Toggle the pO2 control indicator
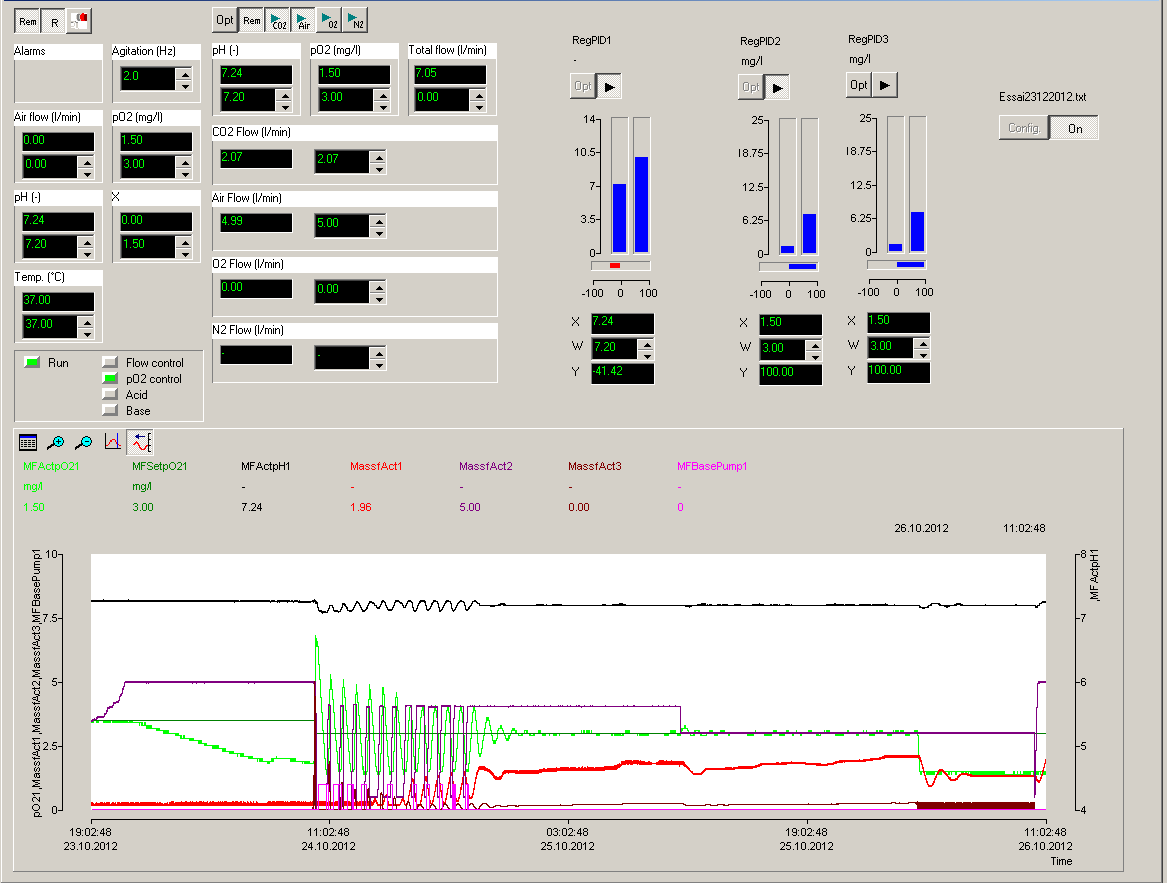The width and height of the screenshot is (1167, 883). click(110, 378)
